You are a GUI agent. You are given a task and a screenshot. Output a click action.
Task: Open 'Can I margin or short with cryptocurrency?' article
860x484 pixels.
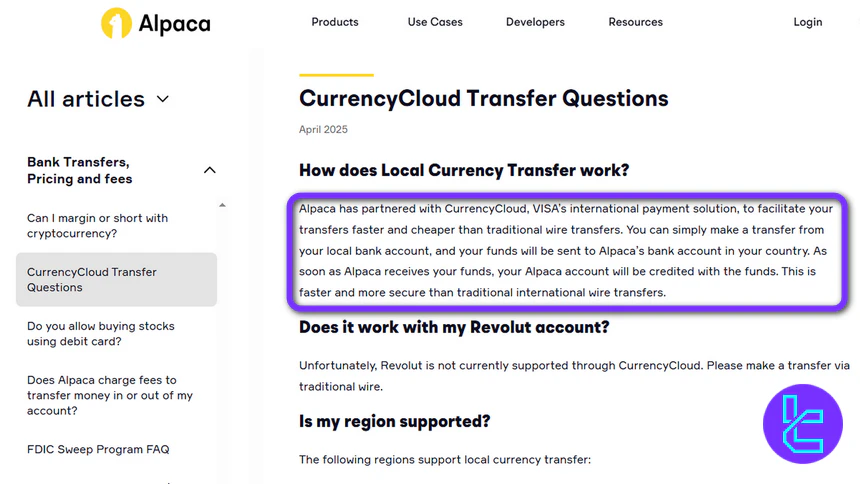(97, 226)
